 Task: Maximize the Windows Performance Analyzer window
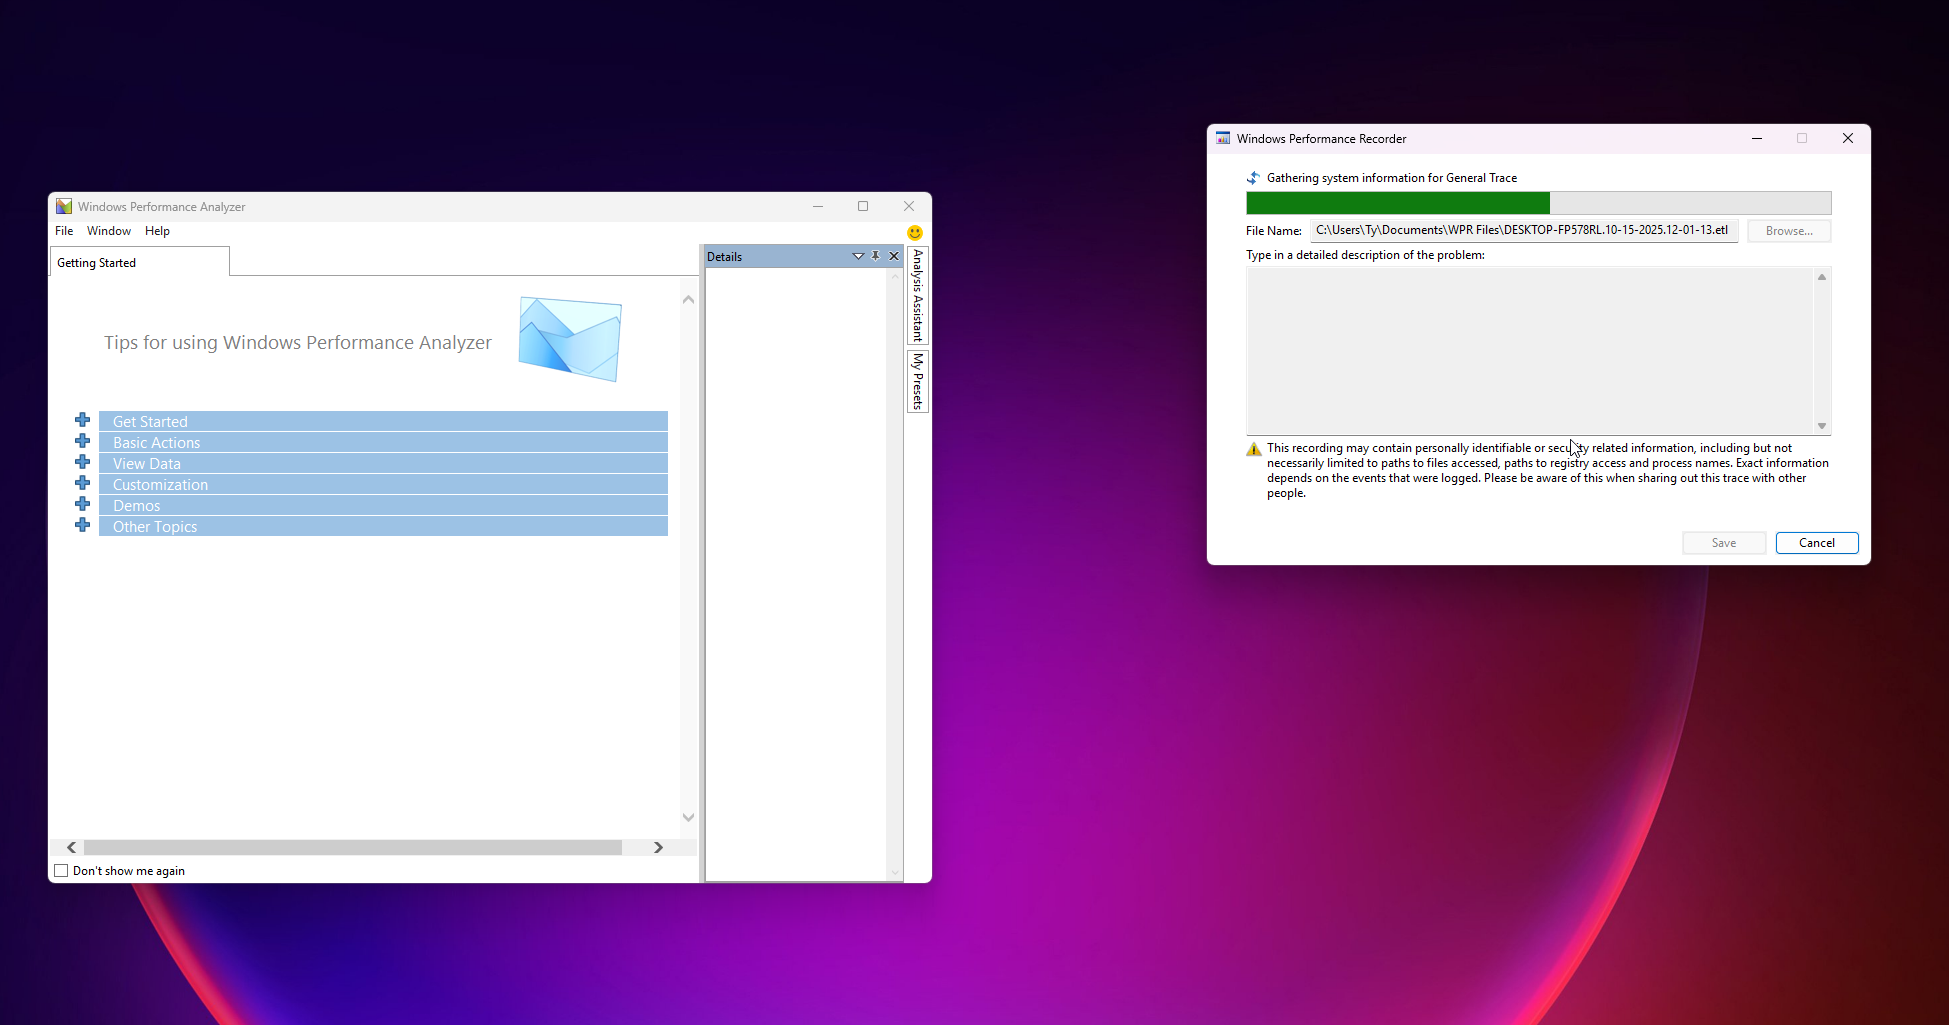[x=863, y=206]
